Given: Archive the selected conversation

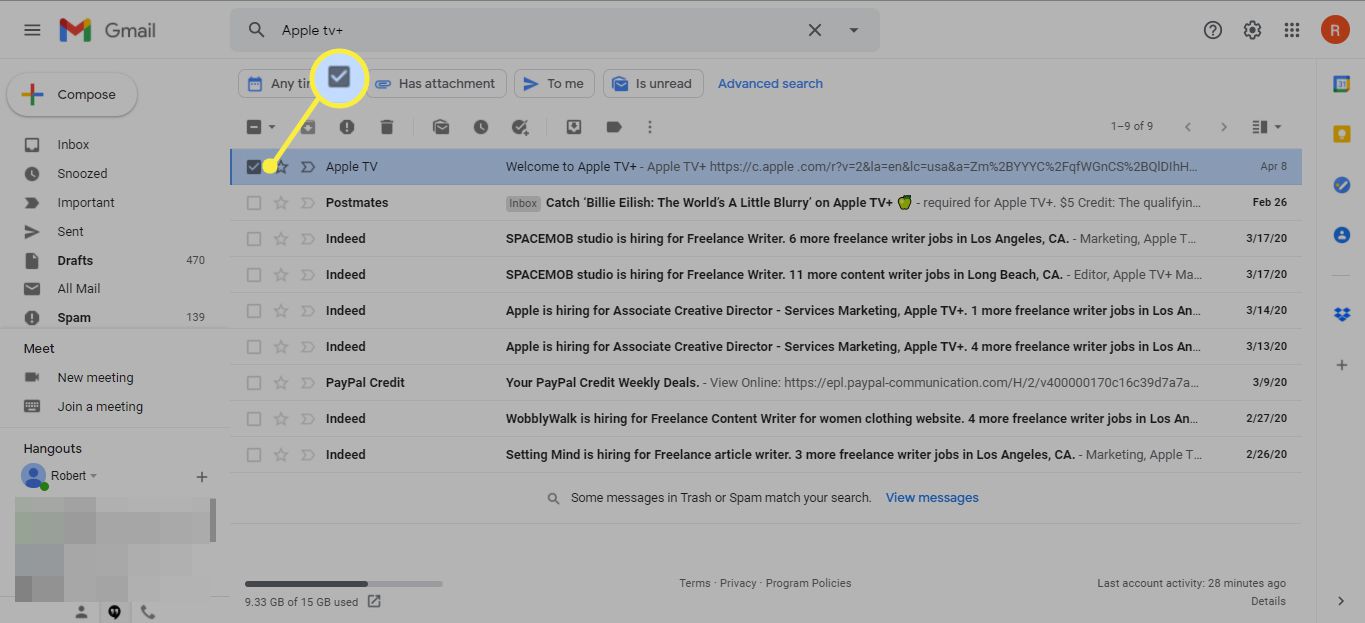Looking at the screenshot, I should (x=307, y=127).
